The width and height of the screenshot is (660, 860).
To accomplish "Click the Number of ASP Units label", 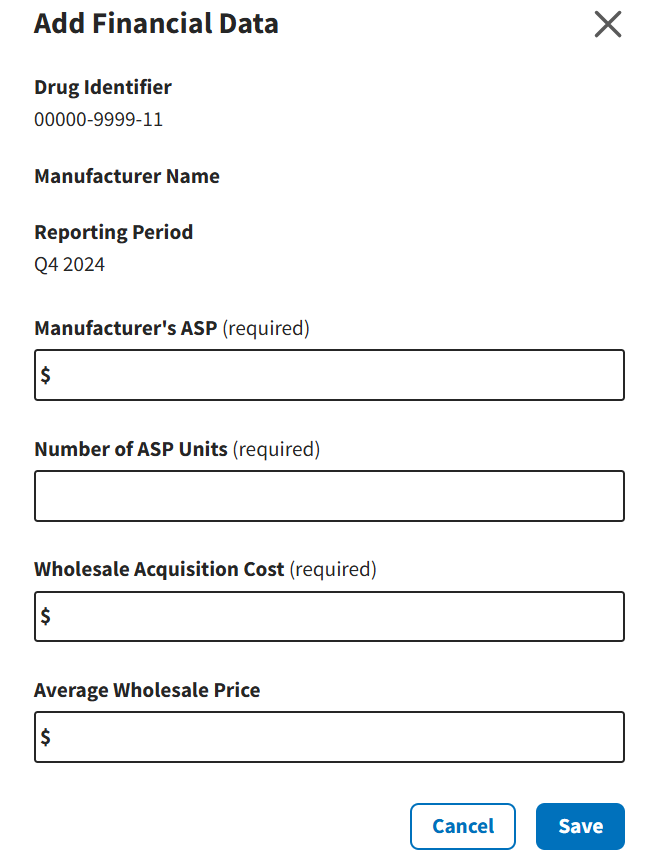I will [x=177, y=449].
